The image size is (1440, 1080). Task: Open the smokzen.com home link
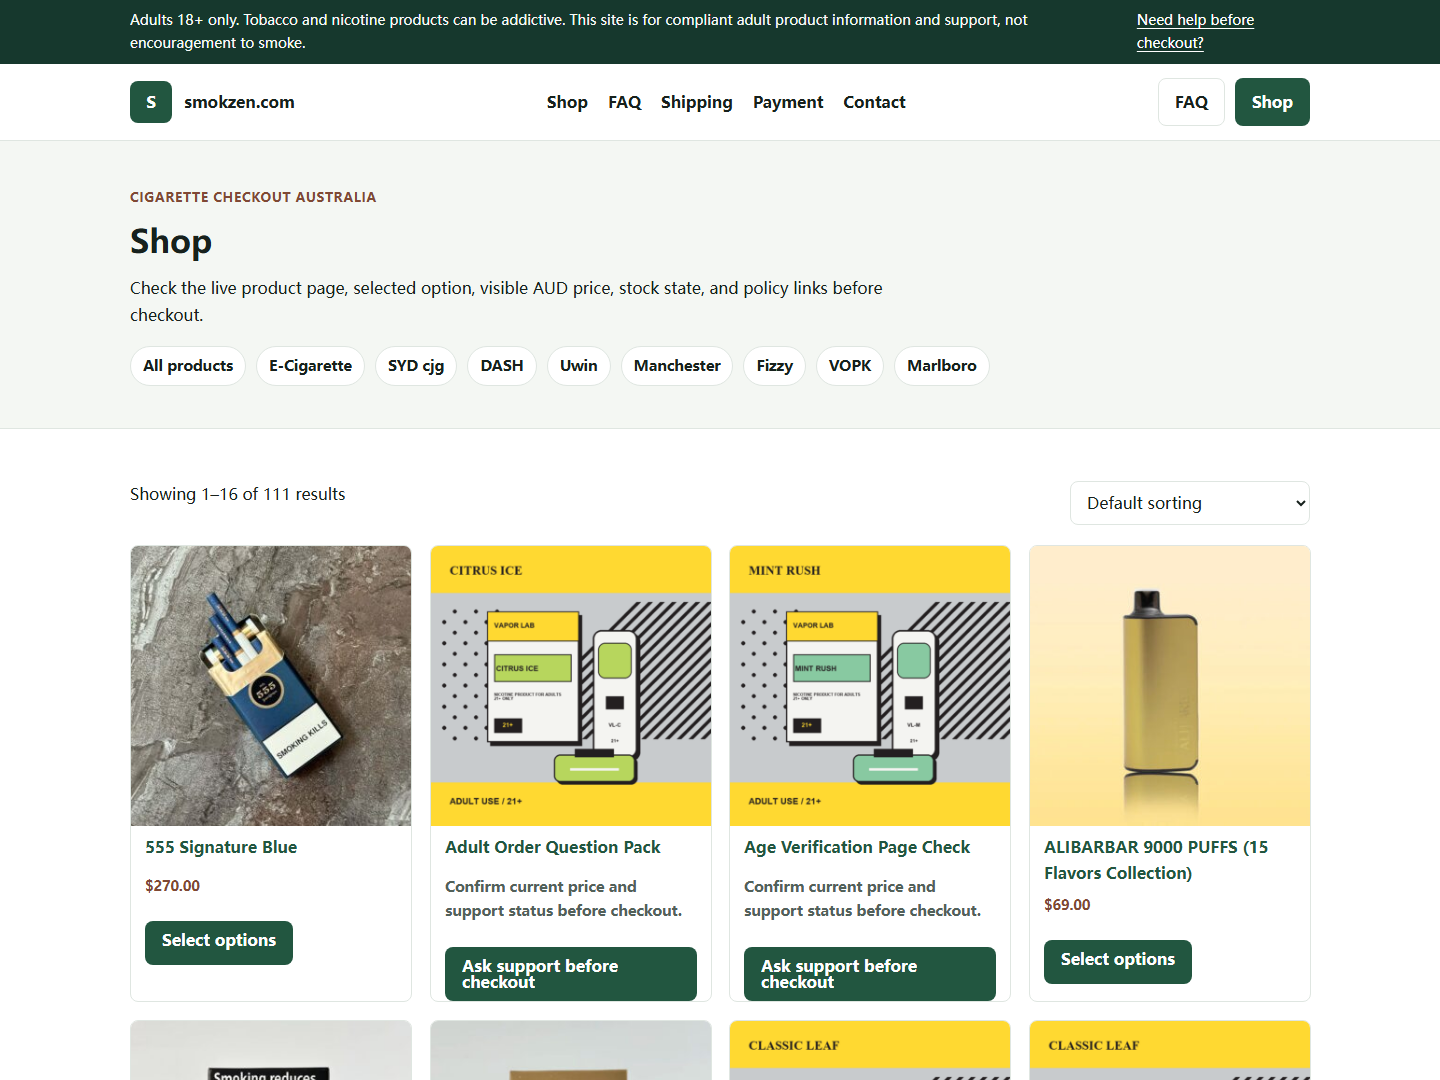(239, 102)
